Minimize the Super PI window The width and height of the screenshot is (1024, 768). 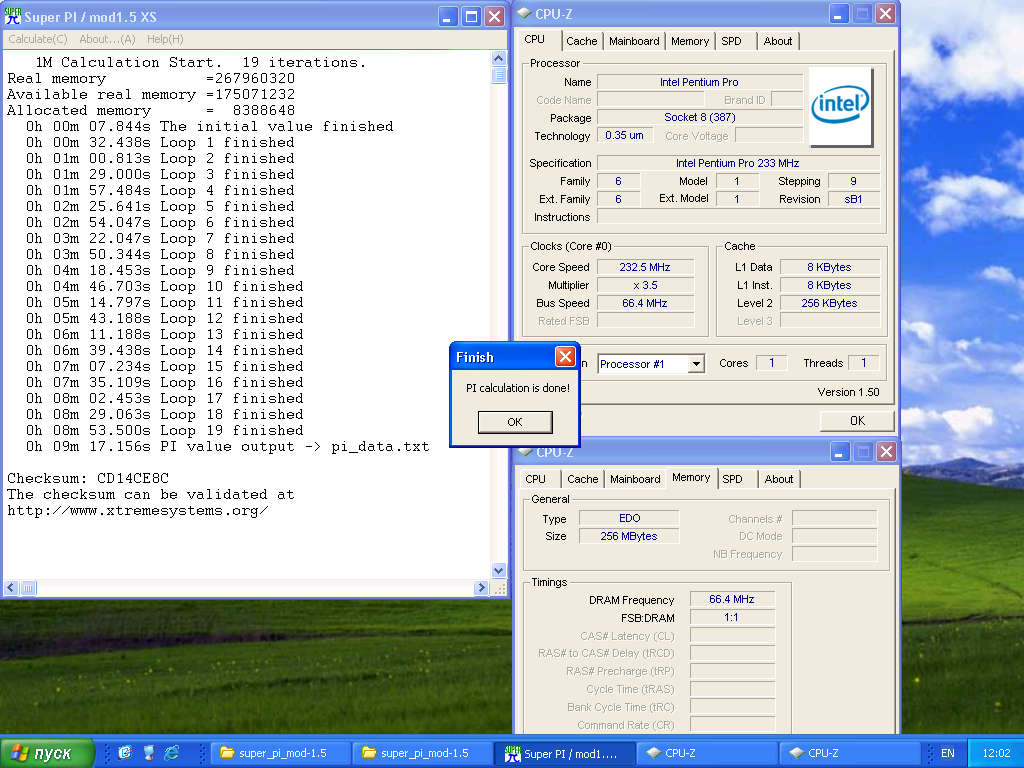tap(447, 16)
